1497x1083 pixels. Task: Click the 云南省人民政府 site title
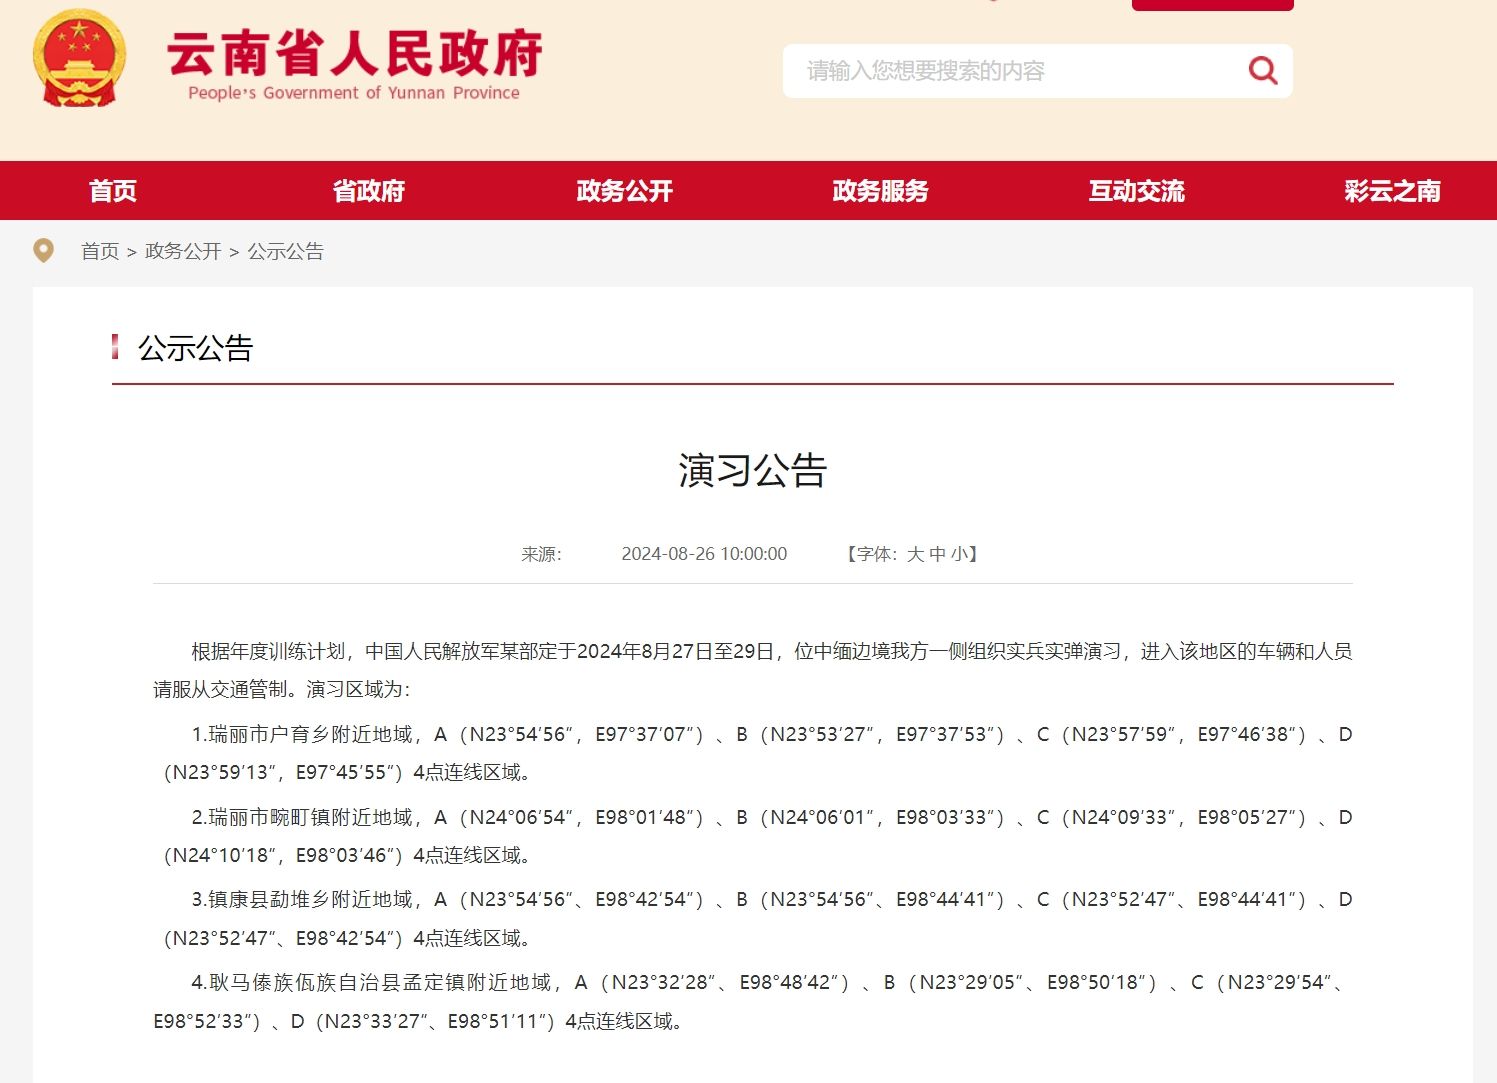(x=354, y=55)
